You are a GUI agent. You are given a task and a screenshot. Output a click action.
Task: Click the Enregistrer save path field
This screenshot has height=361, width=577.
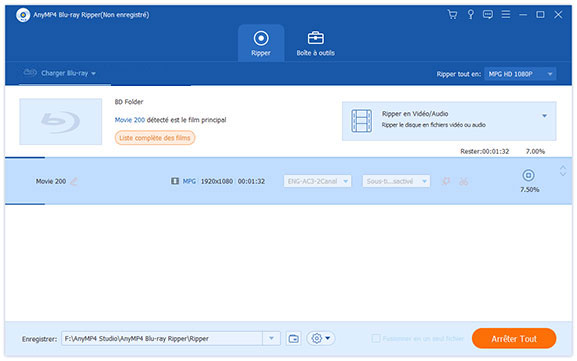click(162, 339)
